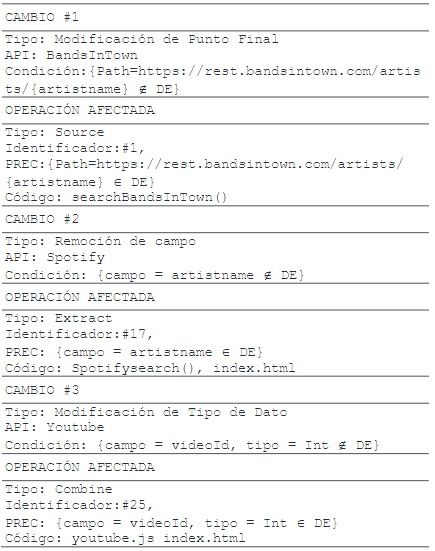The image size is (435, 551).
Task: Click the 'API: Youtube' line
Action: pos(54,427)
